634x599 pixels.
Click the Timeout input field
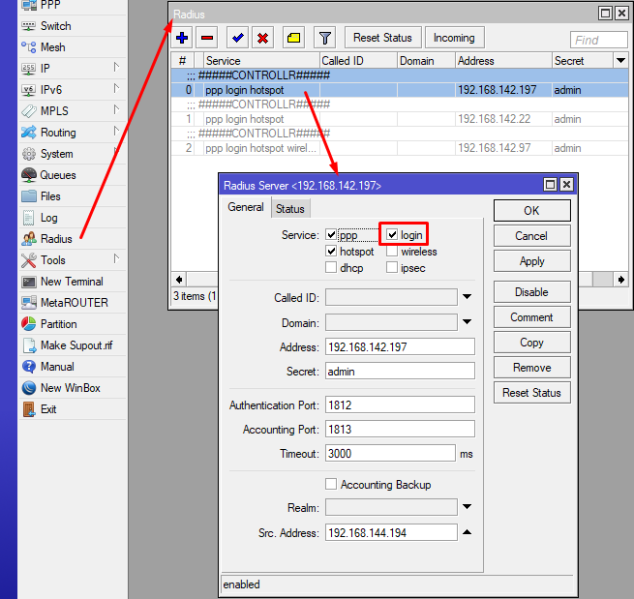tap(390, 453)
